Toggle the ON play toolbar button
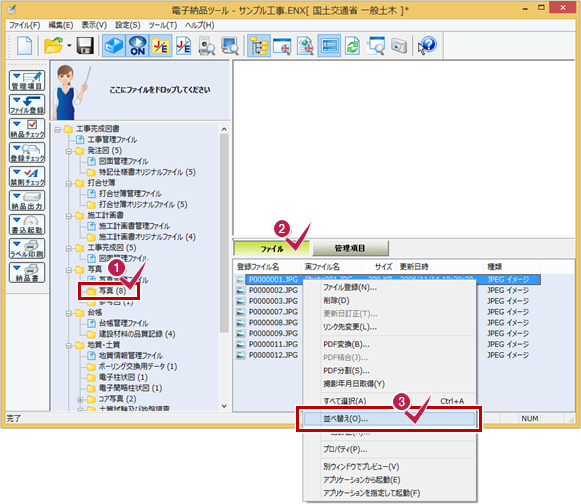This screenshot has width=581, height=504. click(137, 46)
